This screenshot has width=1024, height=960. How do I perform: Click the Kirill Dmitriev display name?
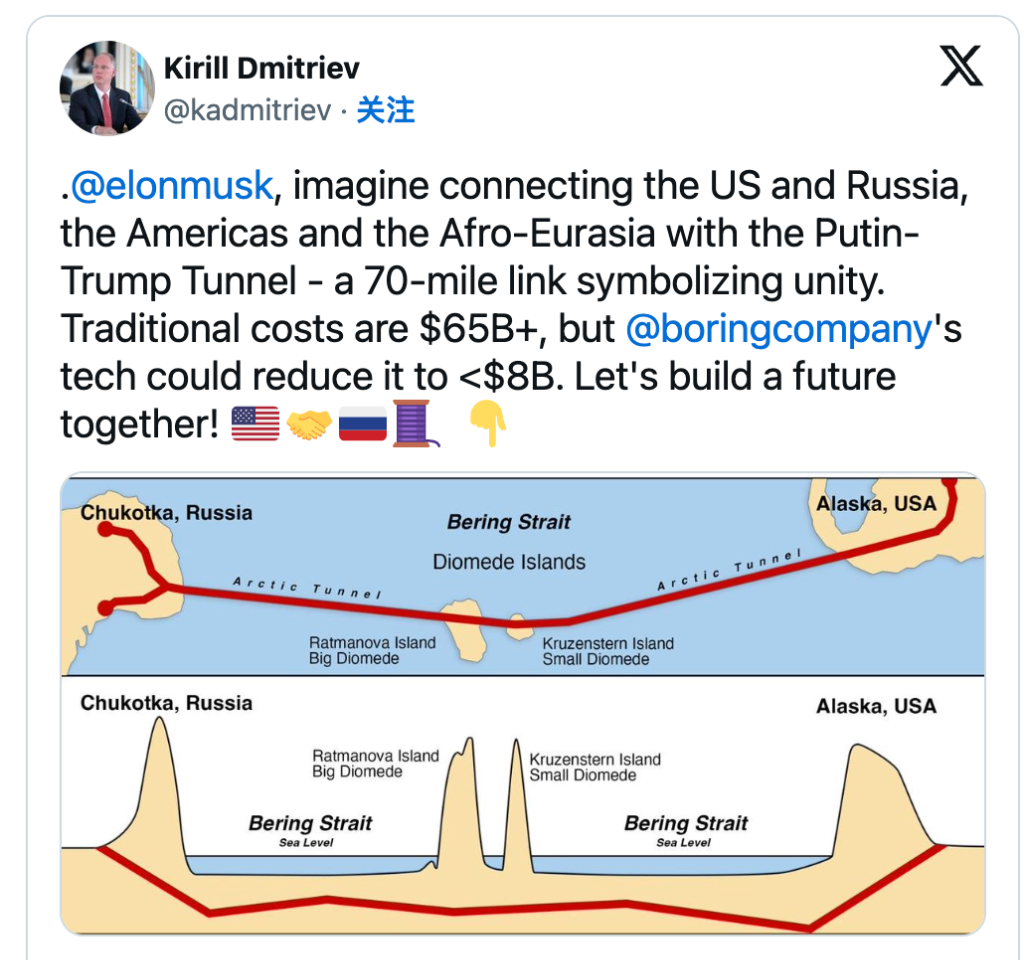coord(261,68)
